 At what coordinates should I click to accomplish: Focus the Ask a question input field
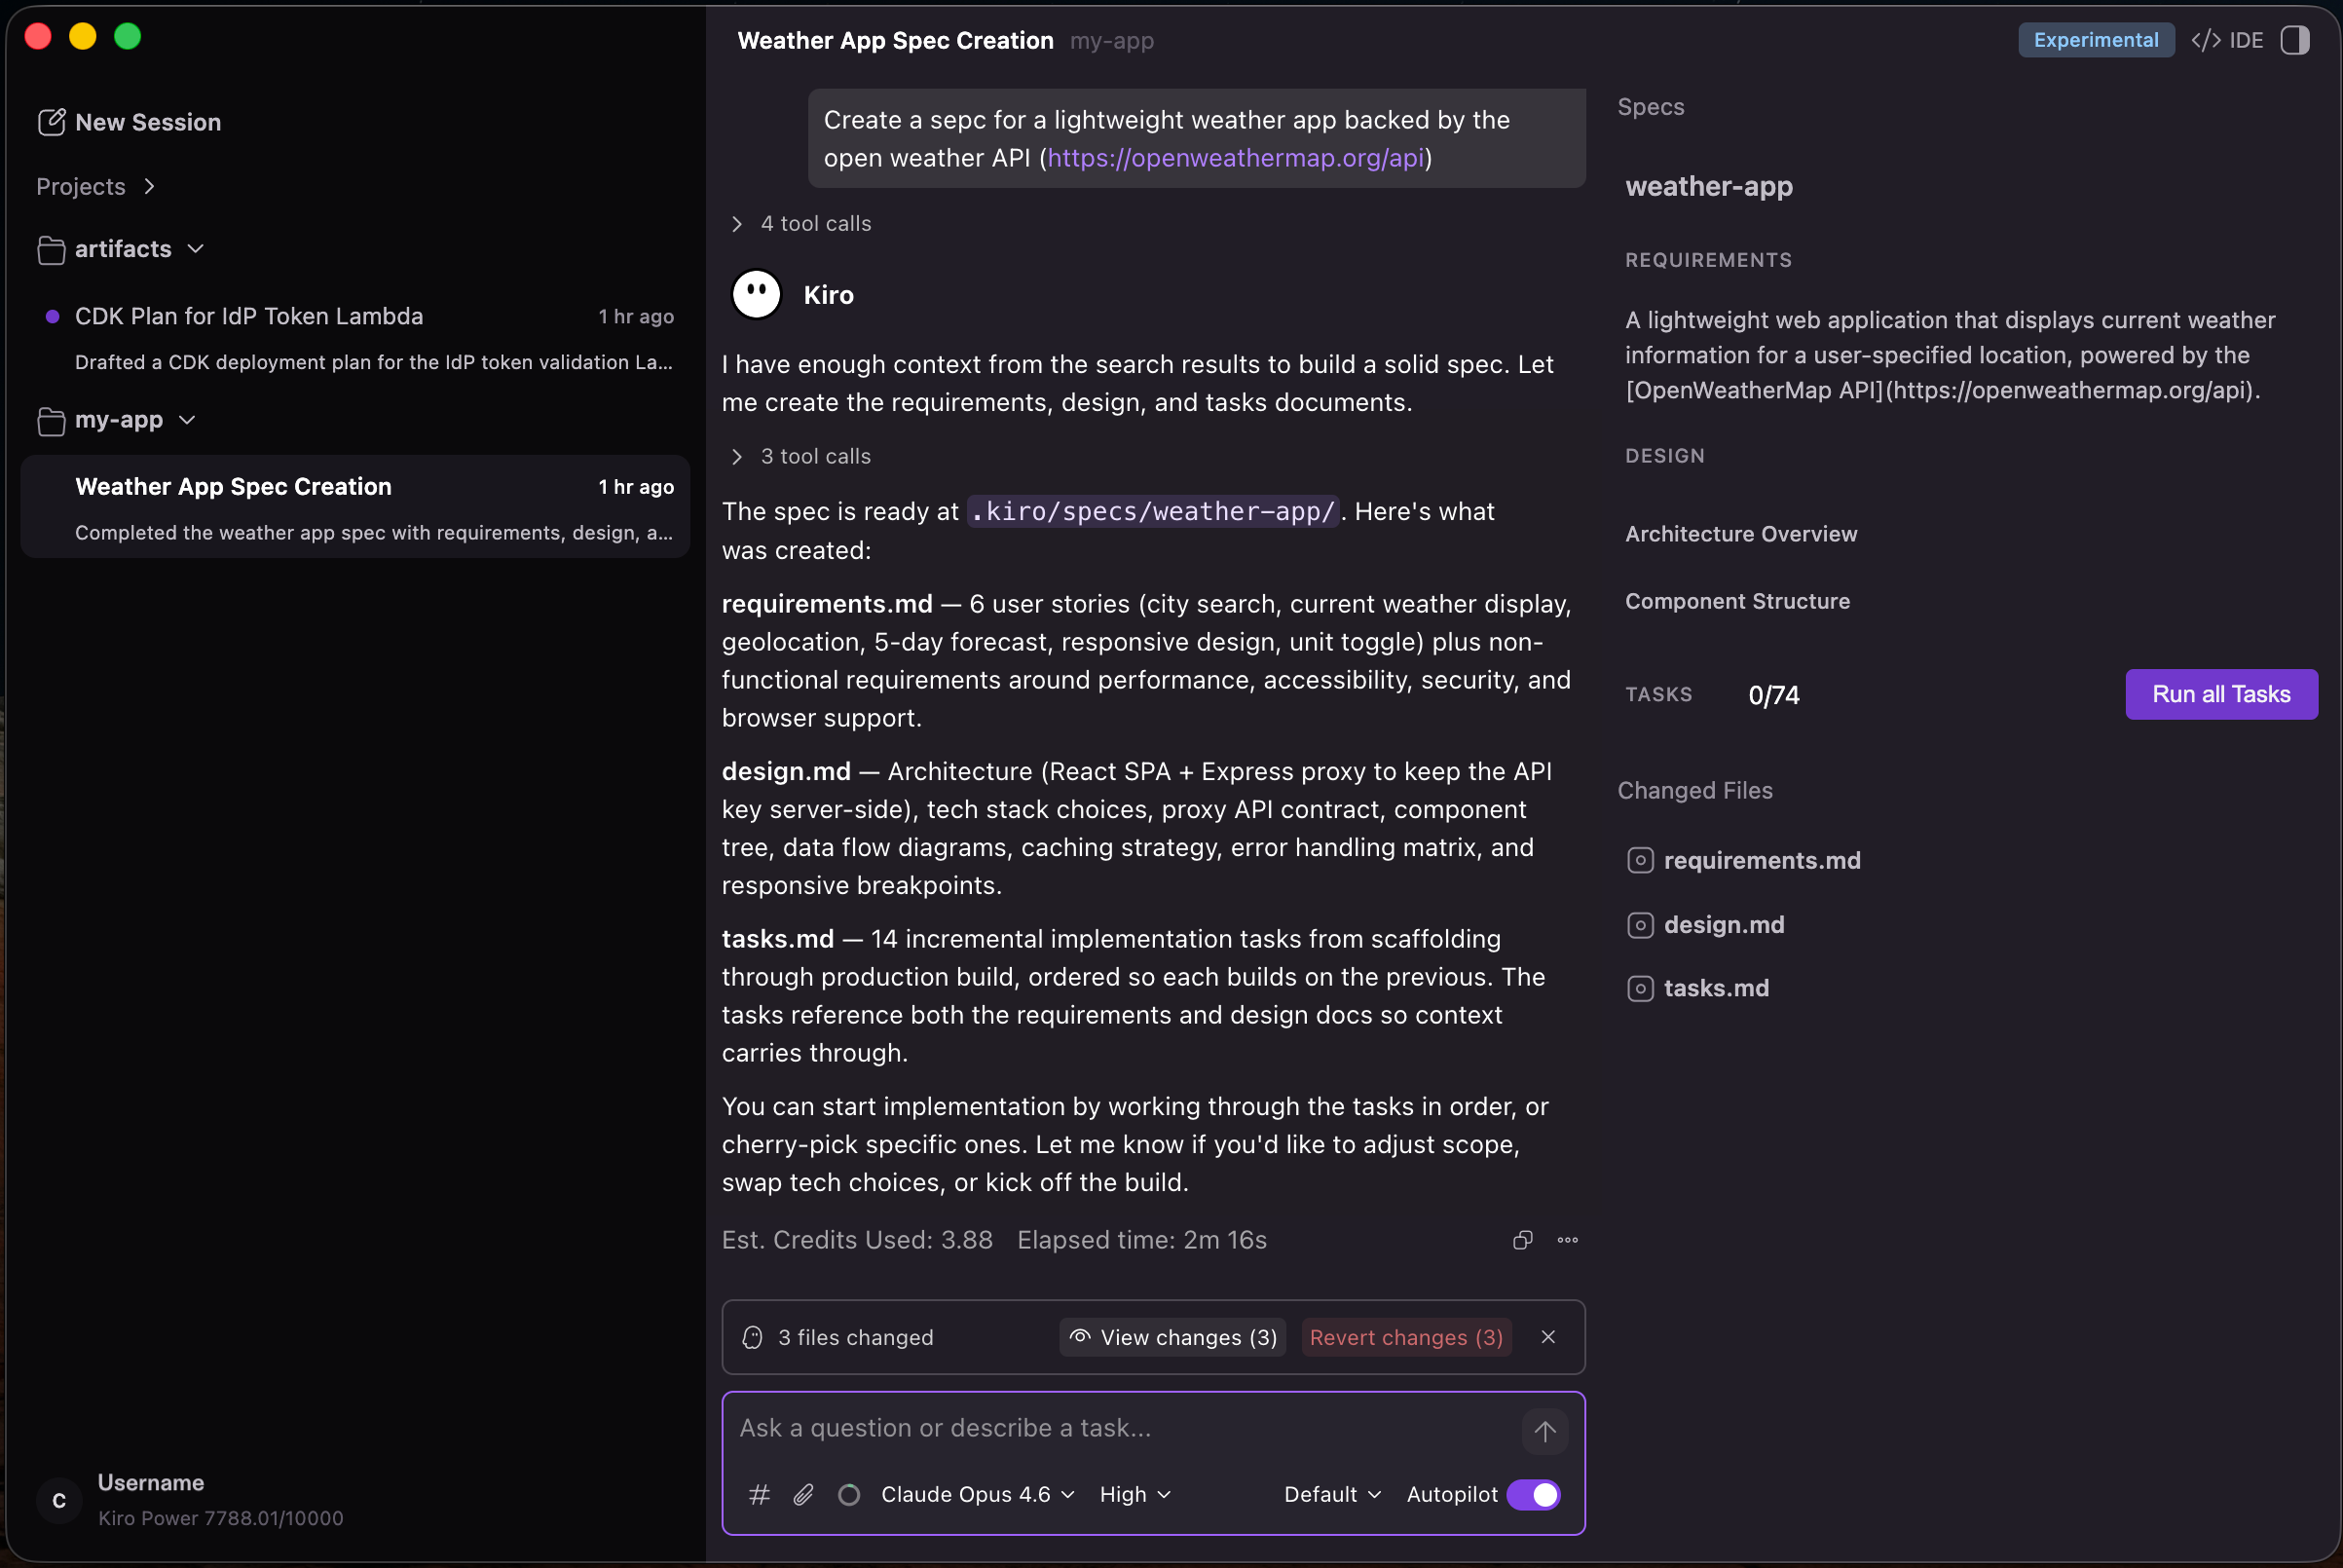pos(1125,1428)
